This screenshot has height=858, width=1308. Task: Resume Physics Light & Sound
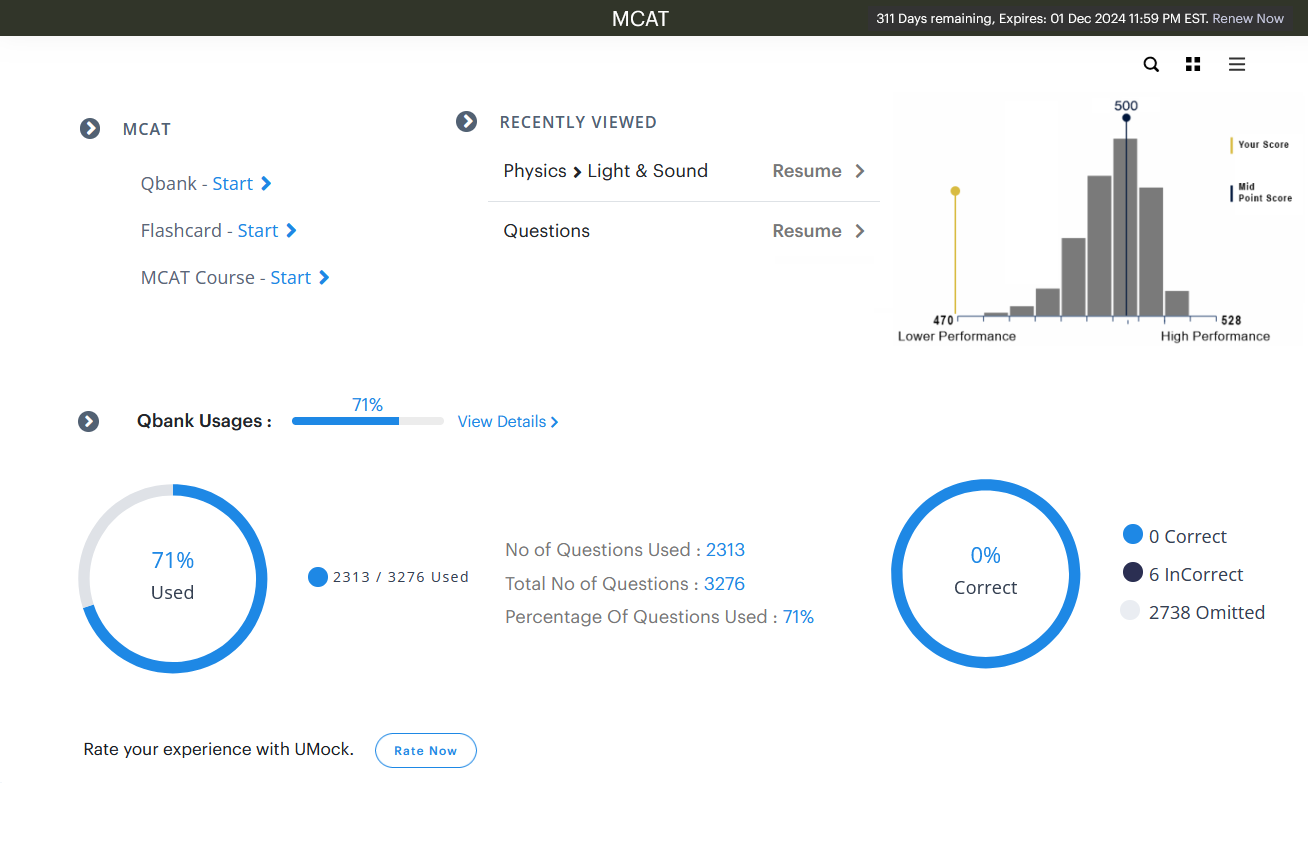click(x=807, y=171)
